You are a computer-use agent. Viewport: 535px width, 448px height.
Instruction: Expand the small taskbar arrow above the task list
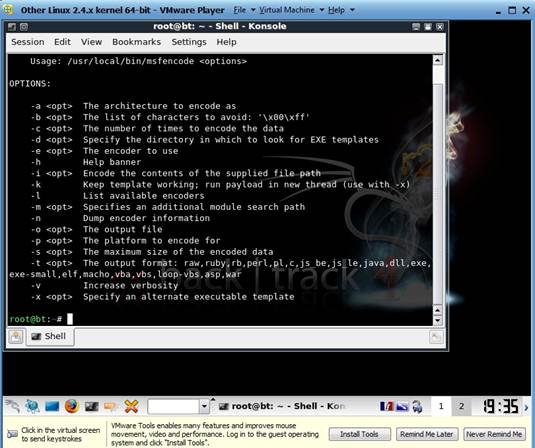(x=213, y=399)
